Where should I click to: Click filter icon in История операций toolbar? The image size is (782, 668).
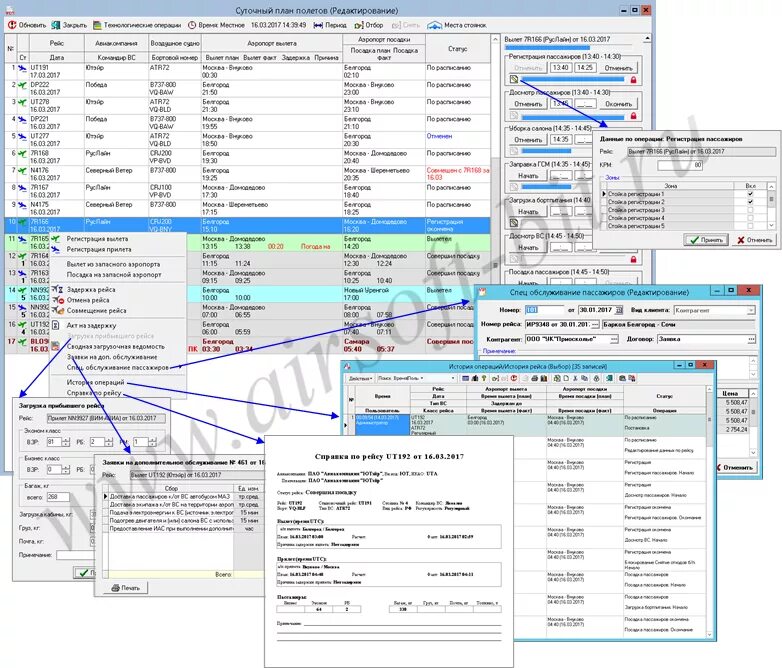coord(496,379)
